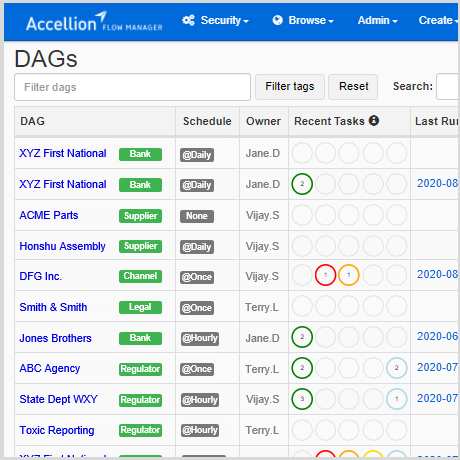460x460 pixels.
Task: Click the light-blue task circle for State Dept WXY
Action: 397,399
